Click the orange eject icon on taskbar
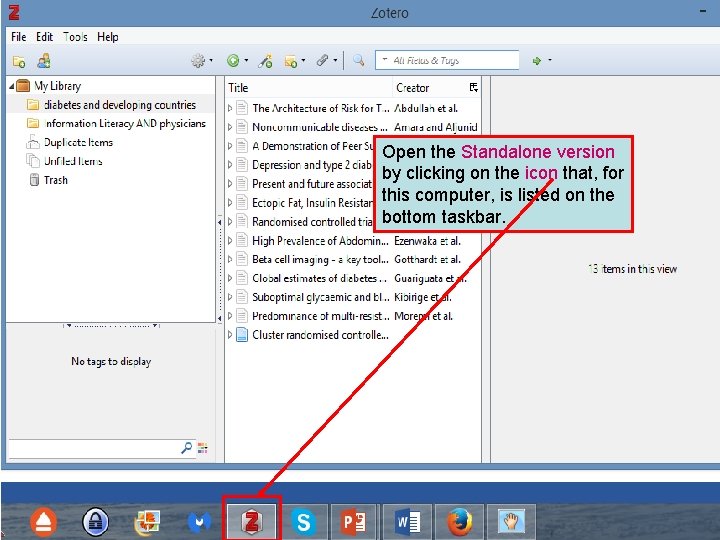 (44, 523)
